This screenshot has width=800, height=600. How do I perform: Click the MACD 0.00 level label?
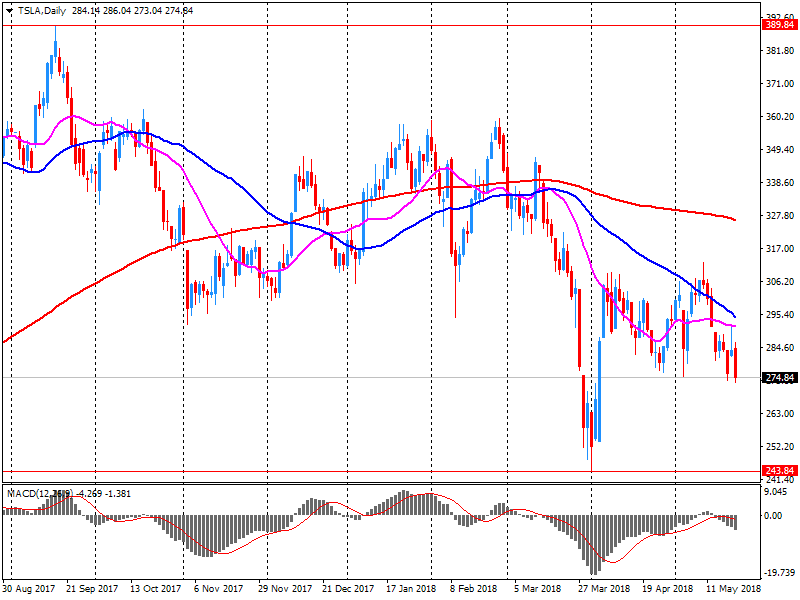[773, 516]
